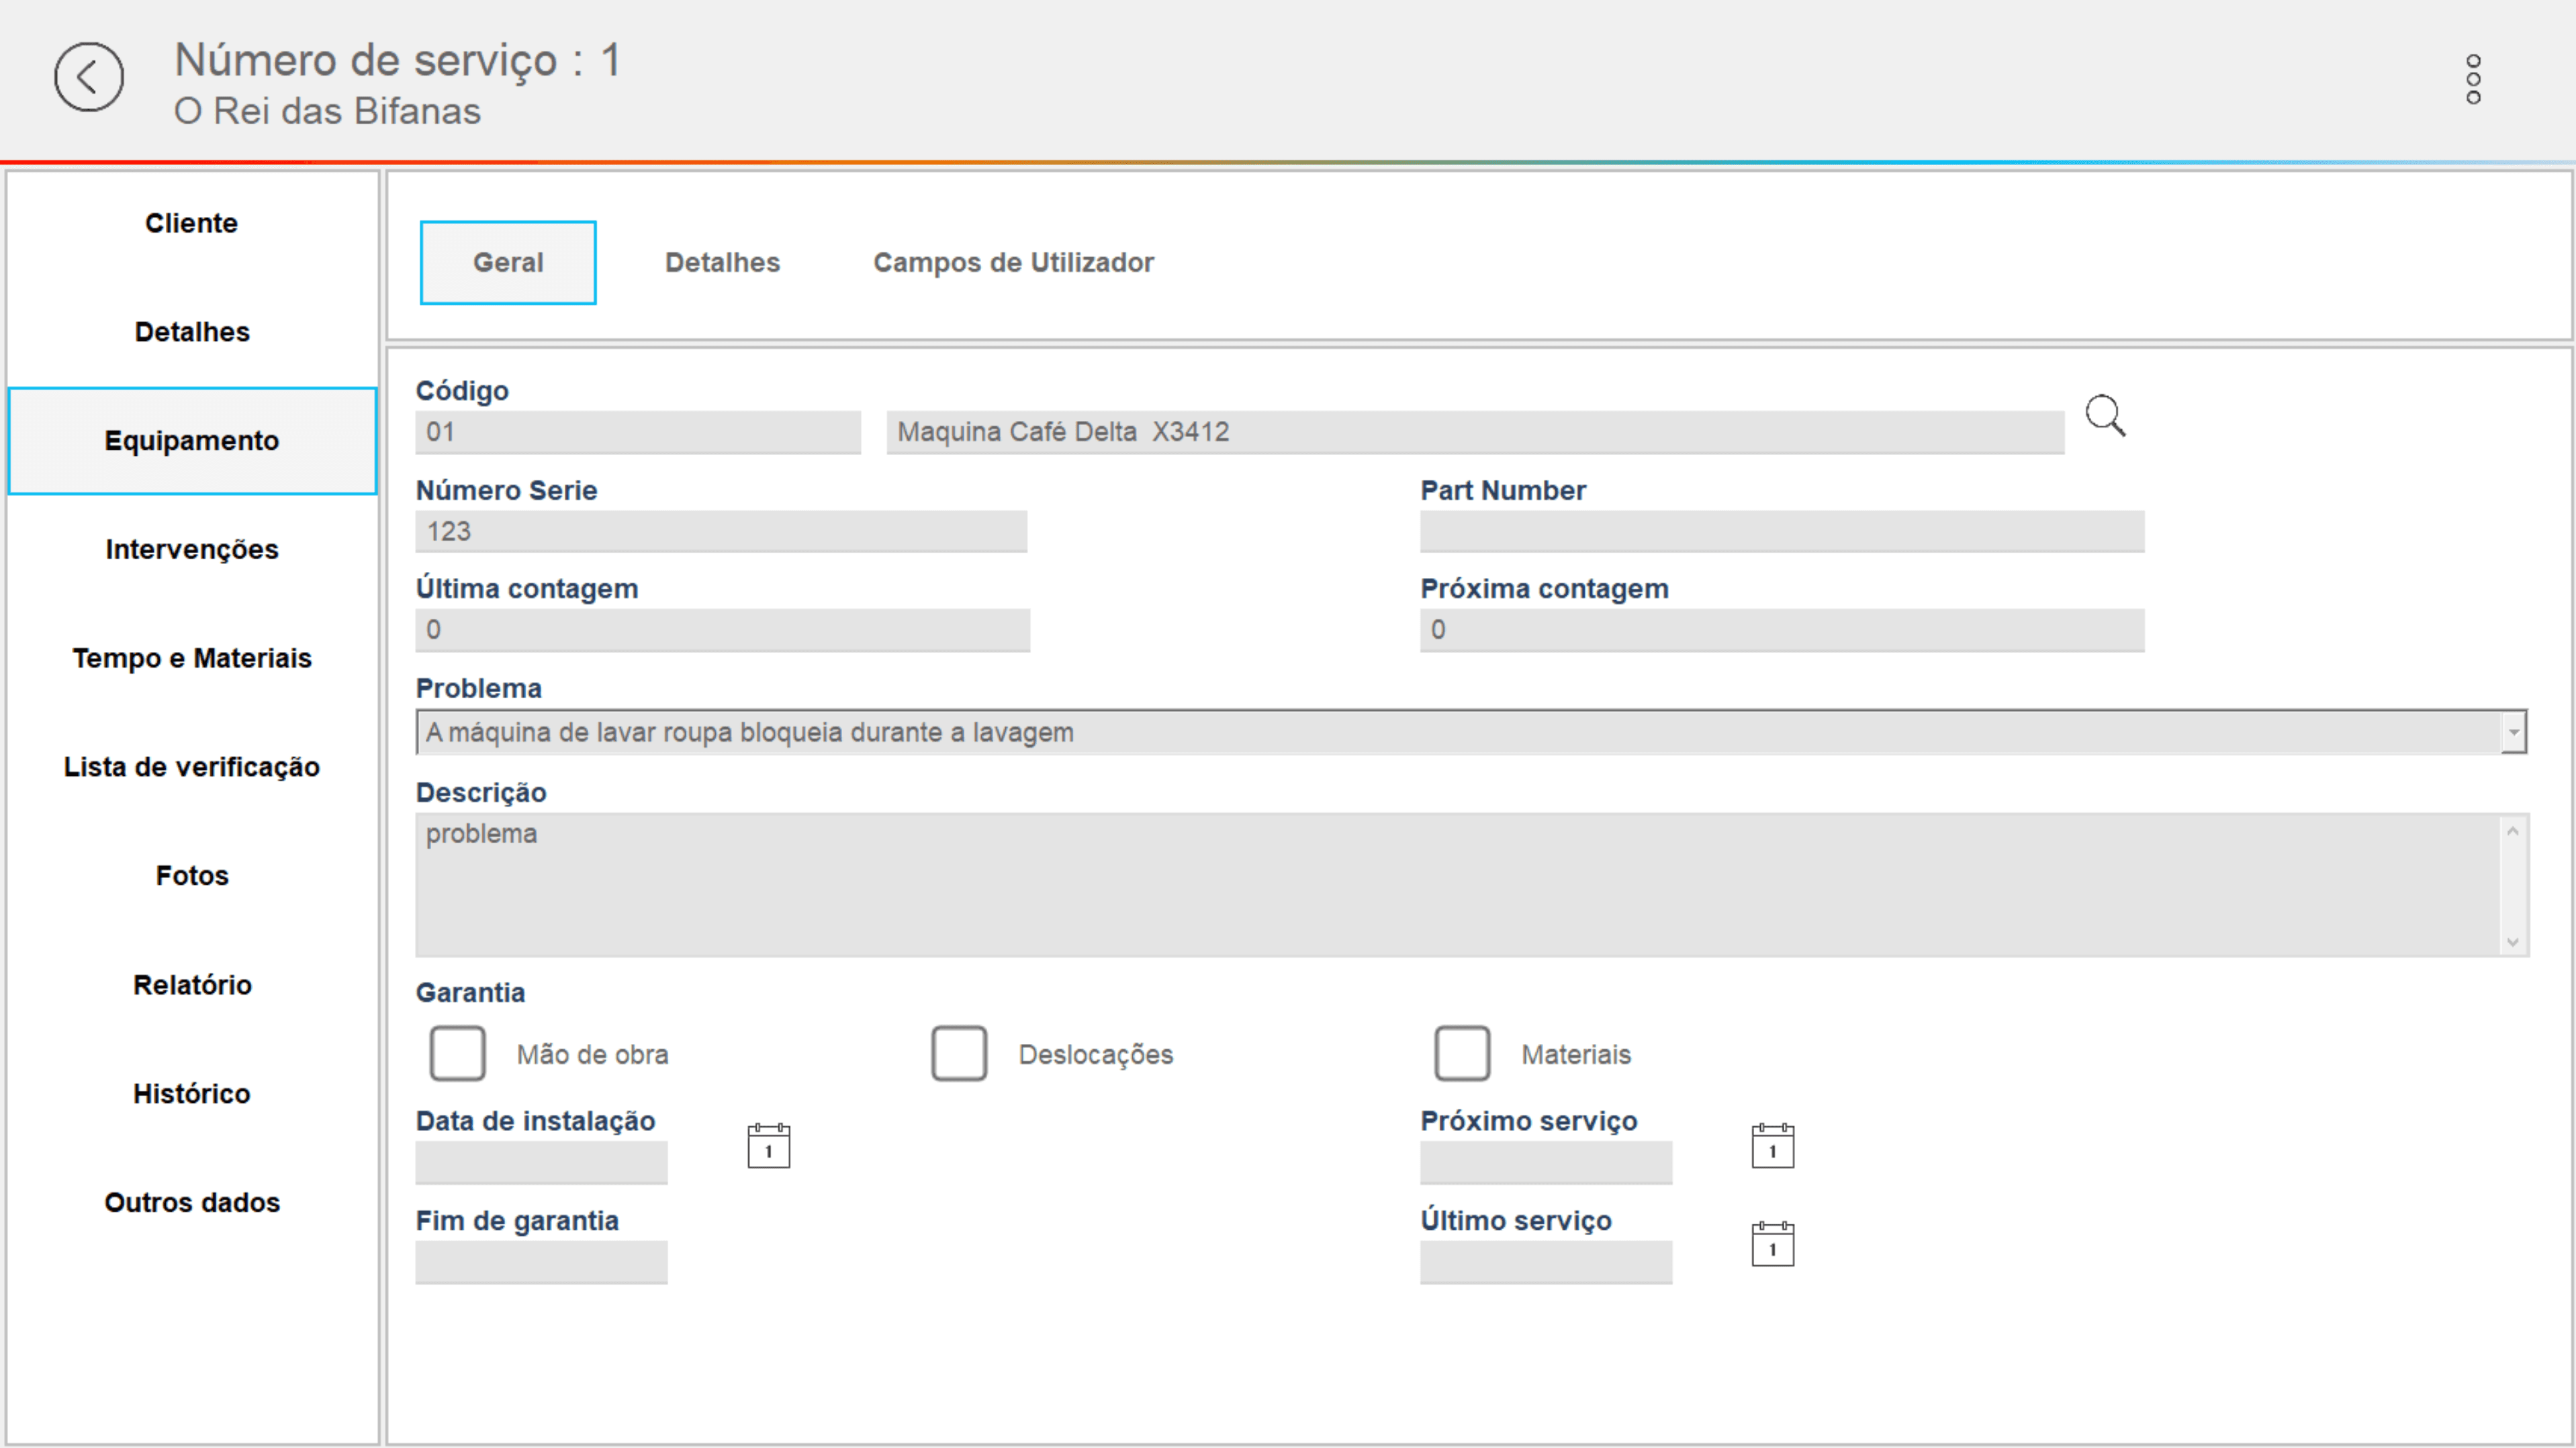
Task: Click the Número Serie input field
Action: tap(721, 532)
